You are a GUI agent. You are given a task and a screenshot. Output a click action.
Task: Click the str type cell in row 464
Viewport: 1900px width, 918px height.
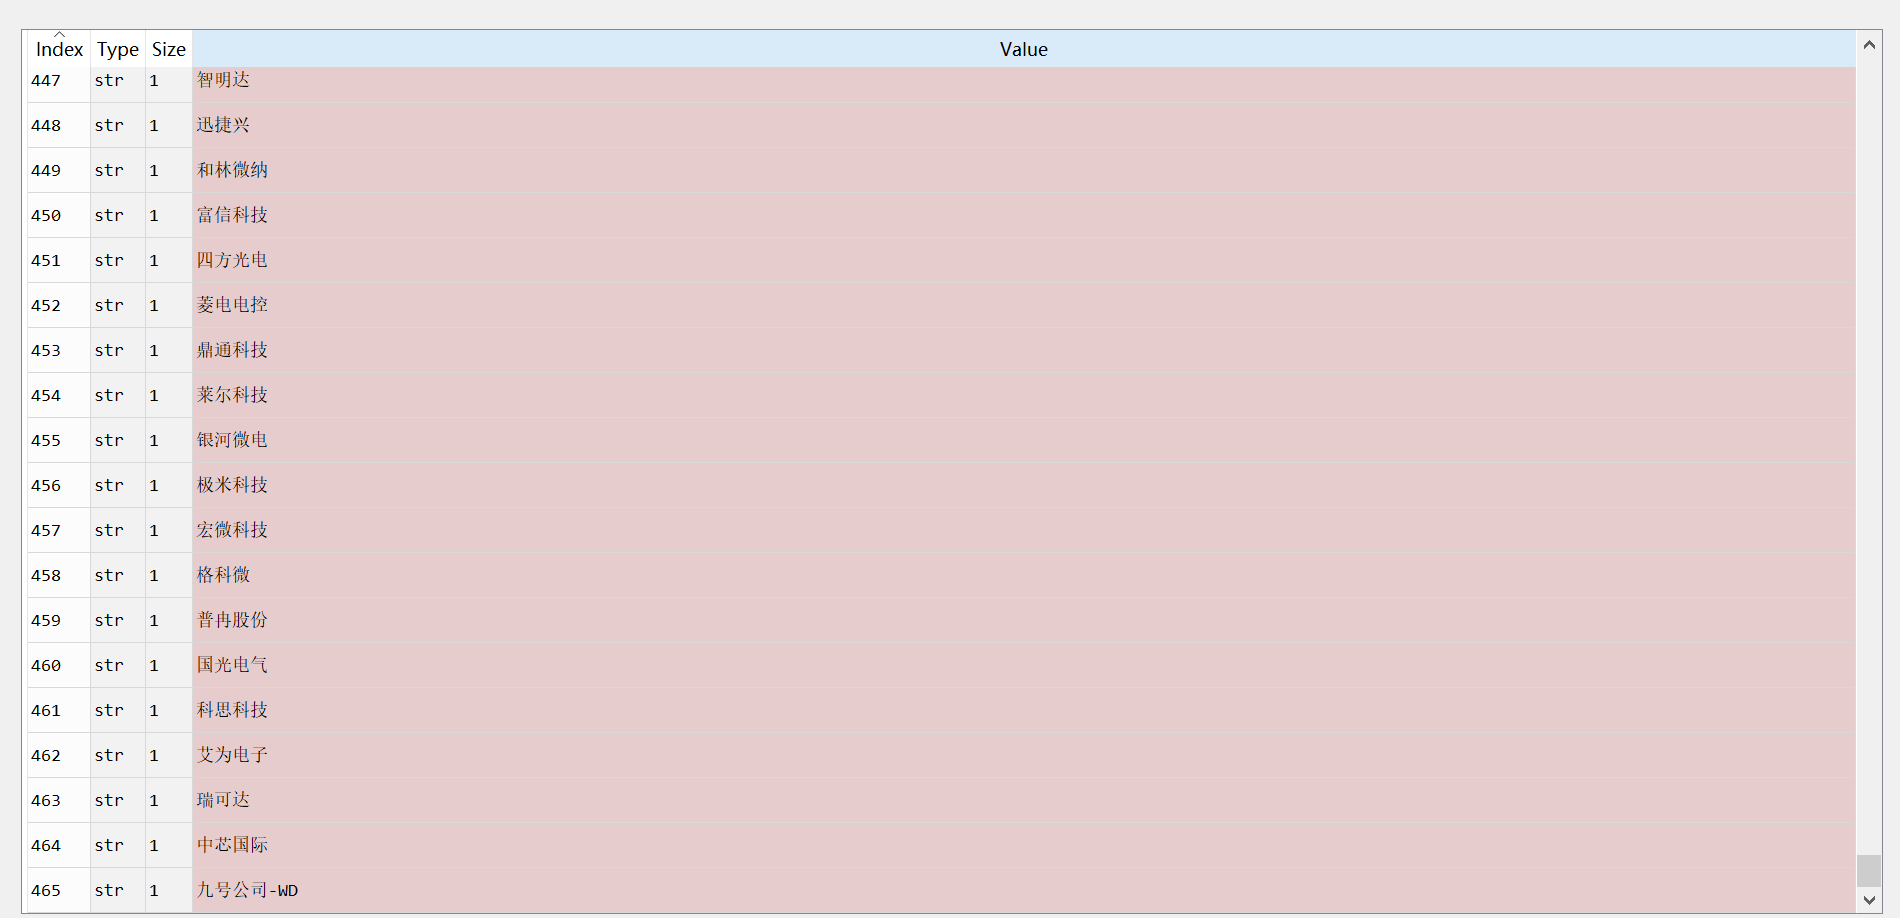[118, 845]
